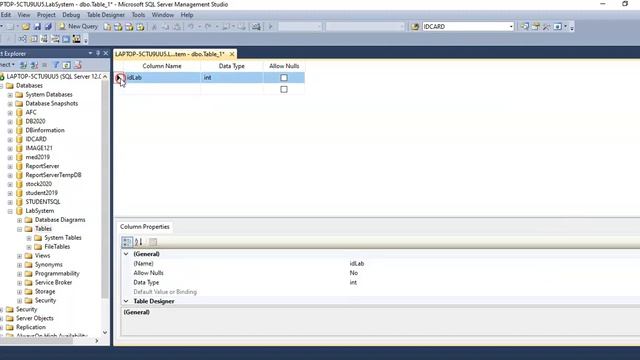The image size is (640, 360).
Task: Collapse the LabSystem database node
Action: click(10, 211)
